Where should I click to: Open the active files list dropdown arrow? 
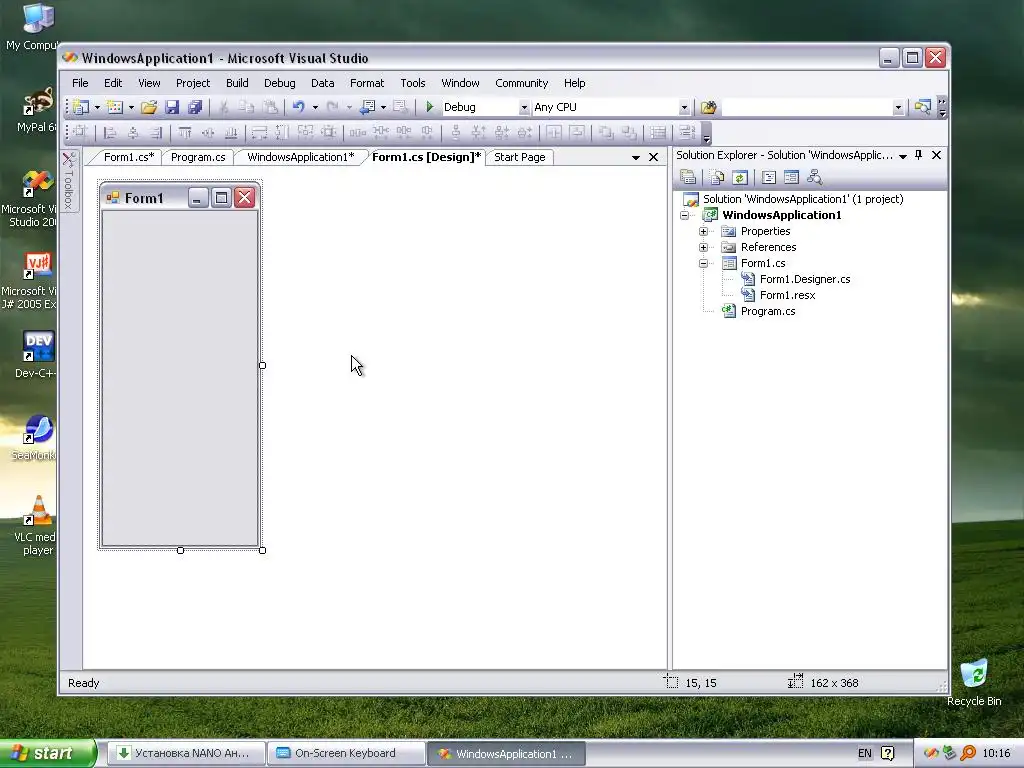(635, 157)
